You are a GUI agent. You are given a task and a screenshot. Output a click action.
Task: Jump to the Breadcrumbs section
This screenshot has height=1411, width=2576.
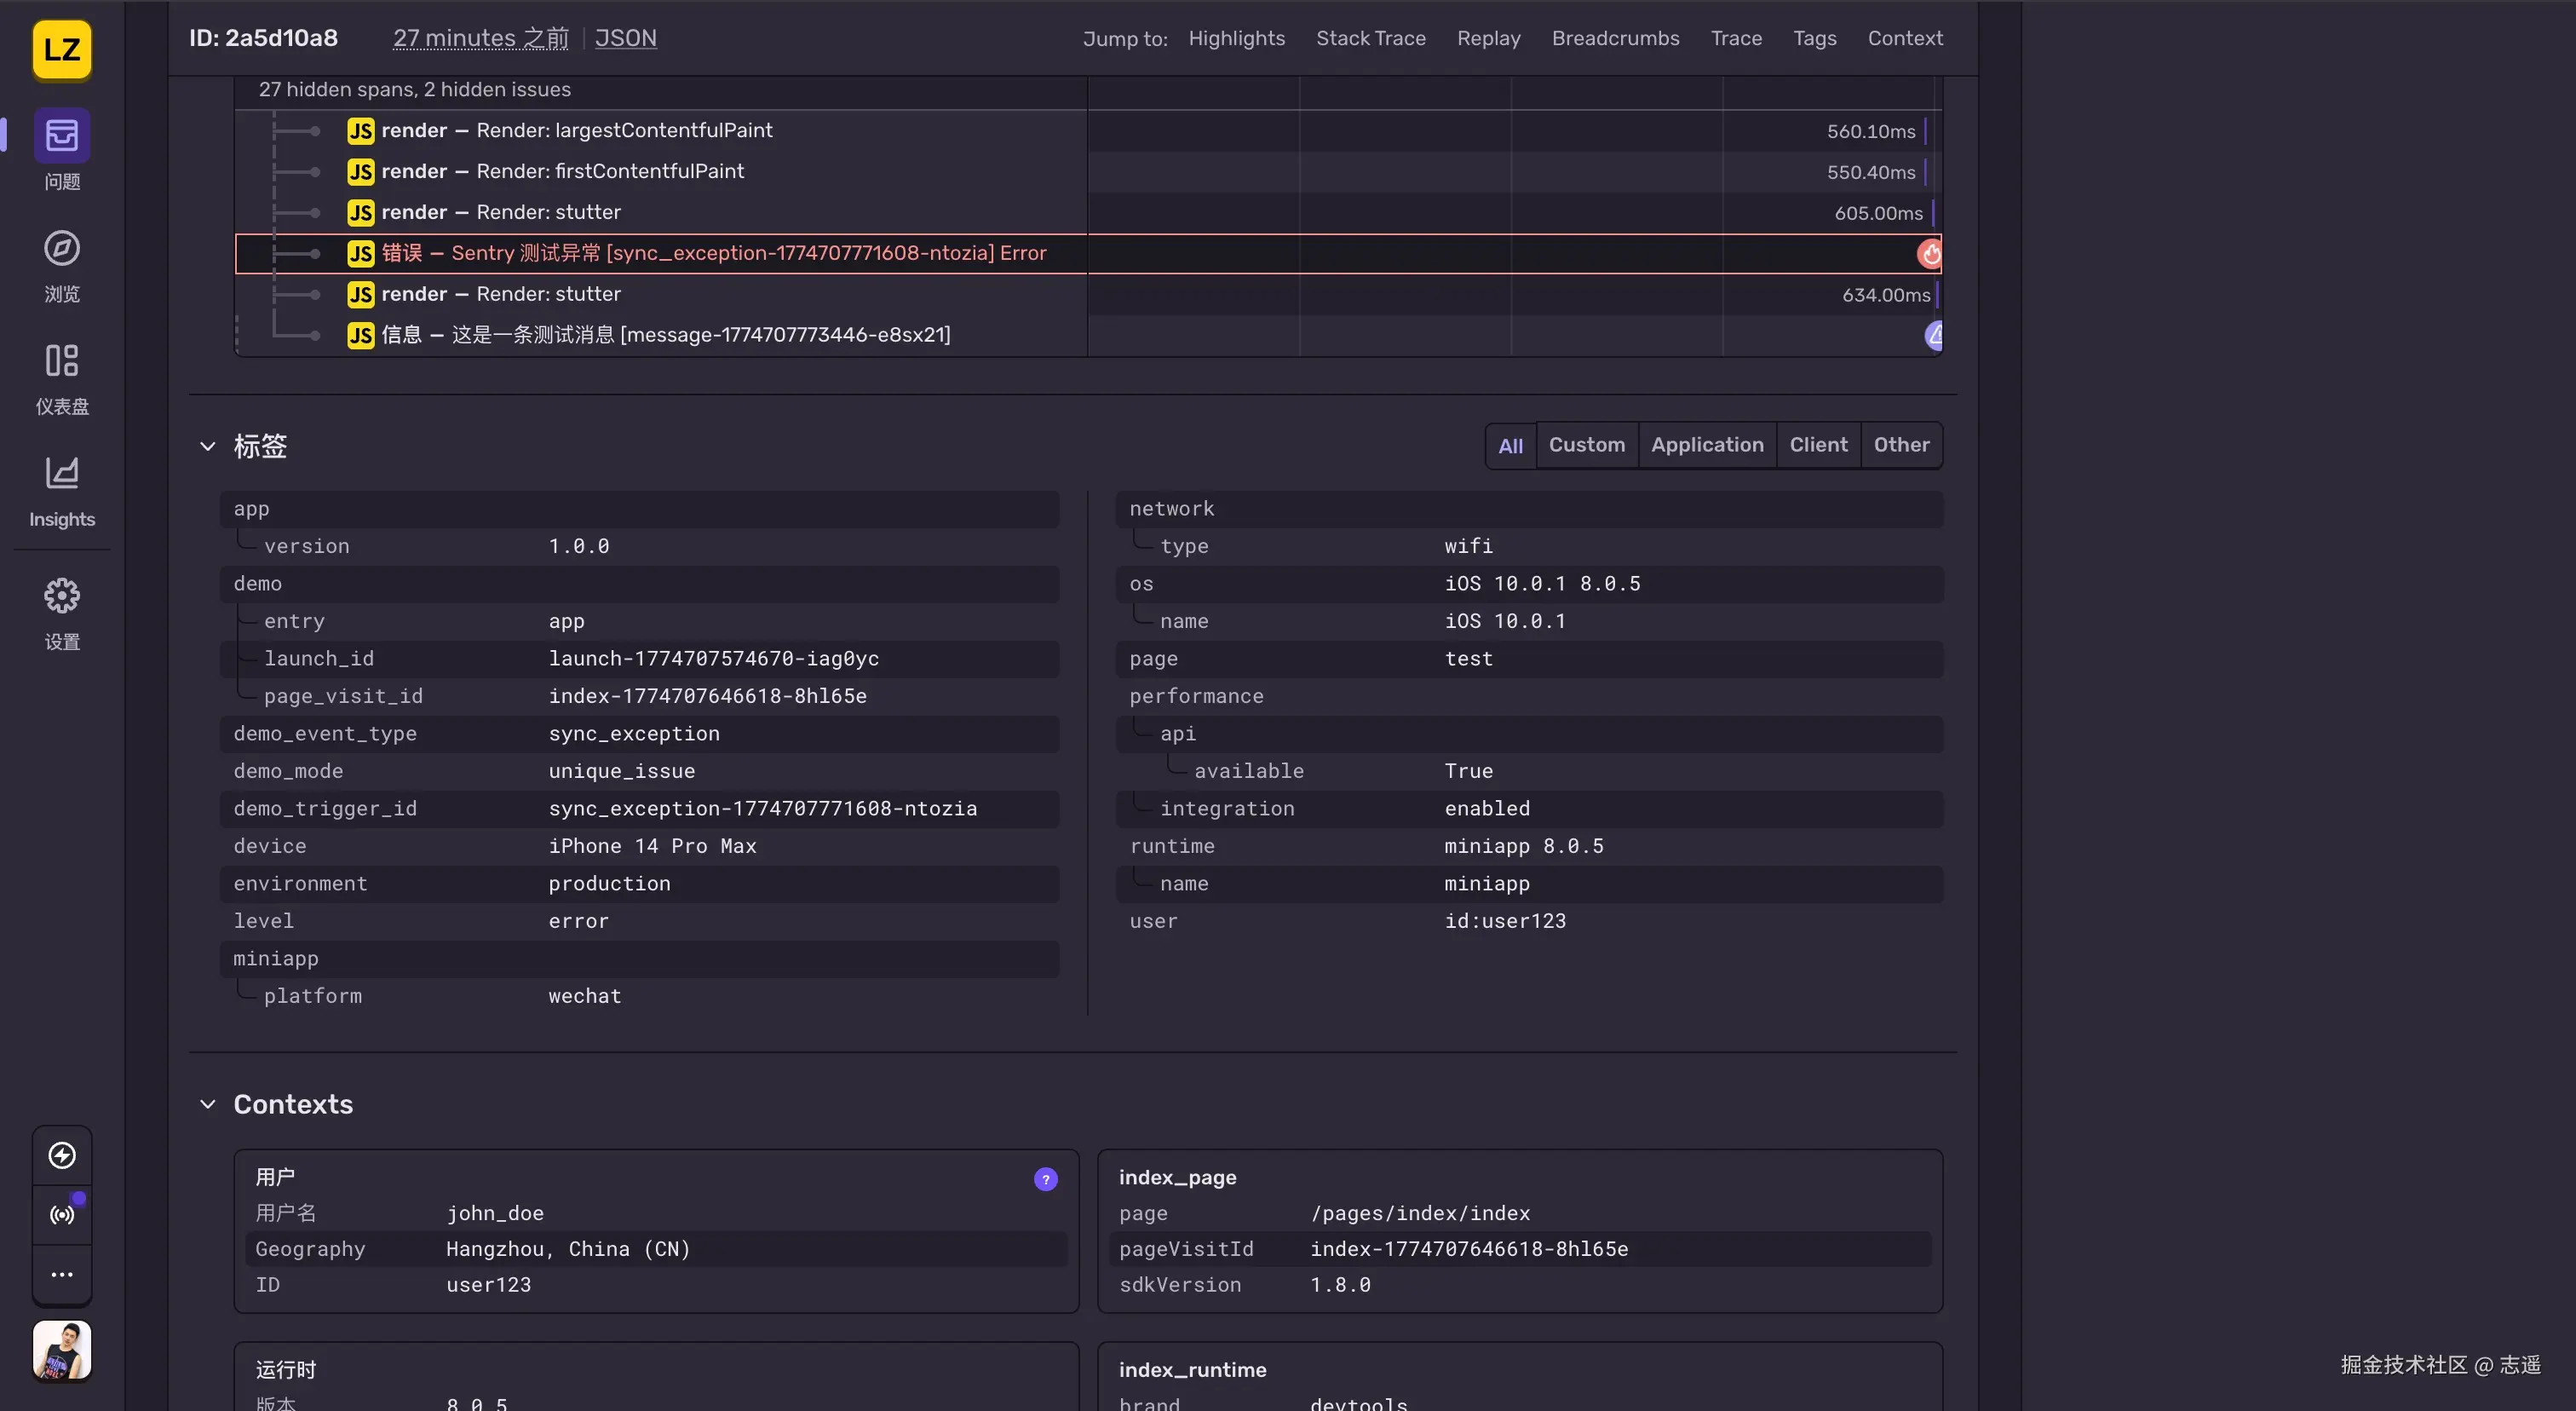click(1615, 38)
